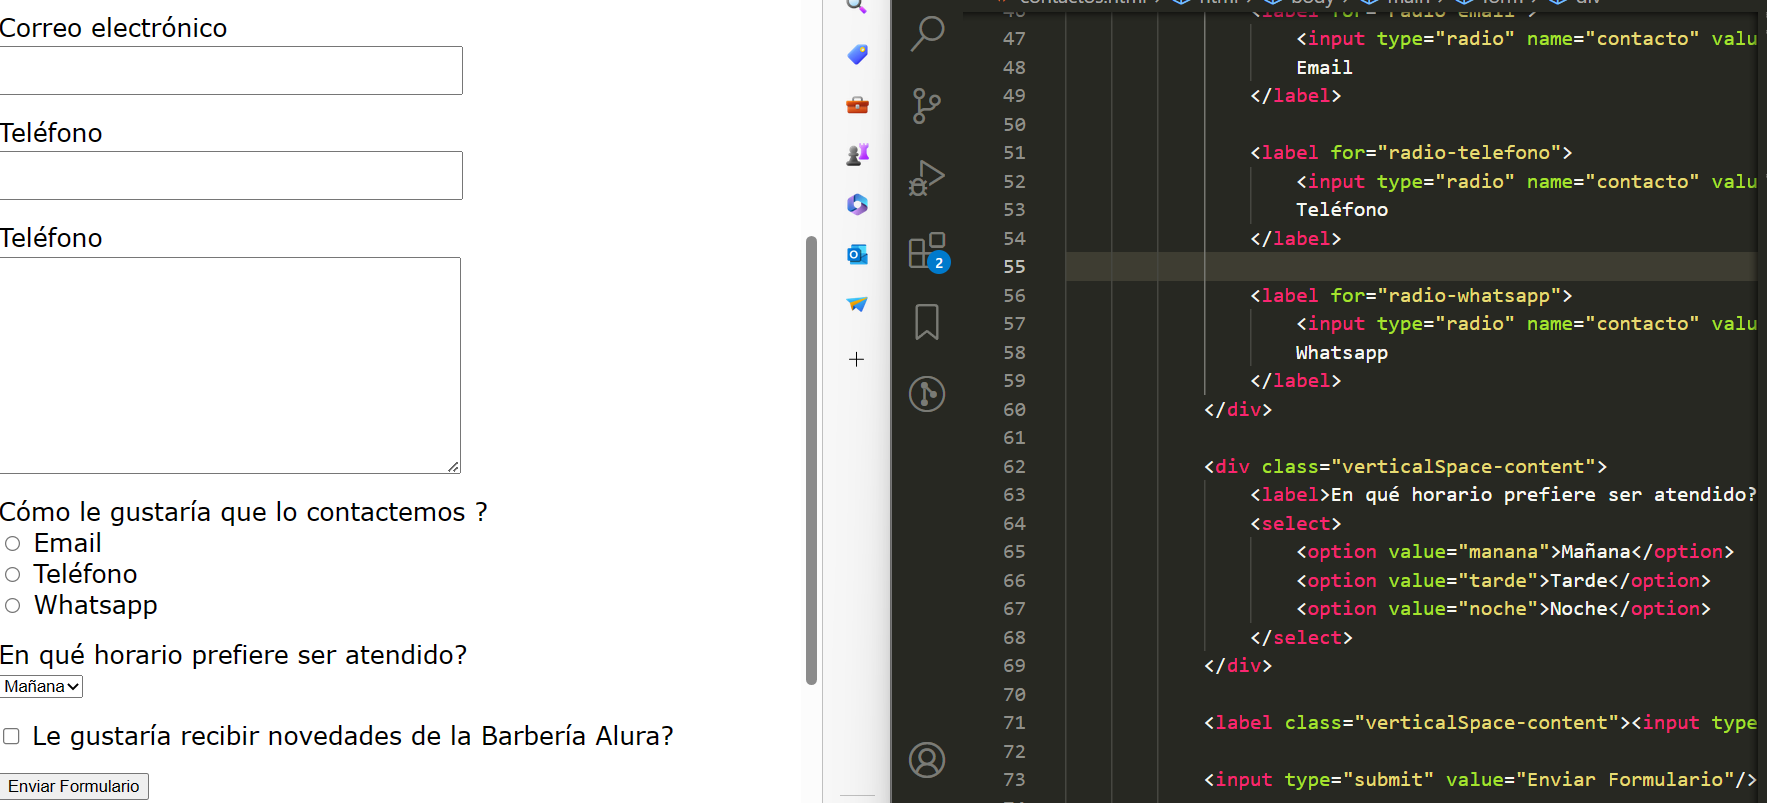Click the 'En qué horario prefiere ser atendido?' label in page
The width and height of the screenshot is (1767, 803).
tap(233, 655)
